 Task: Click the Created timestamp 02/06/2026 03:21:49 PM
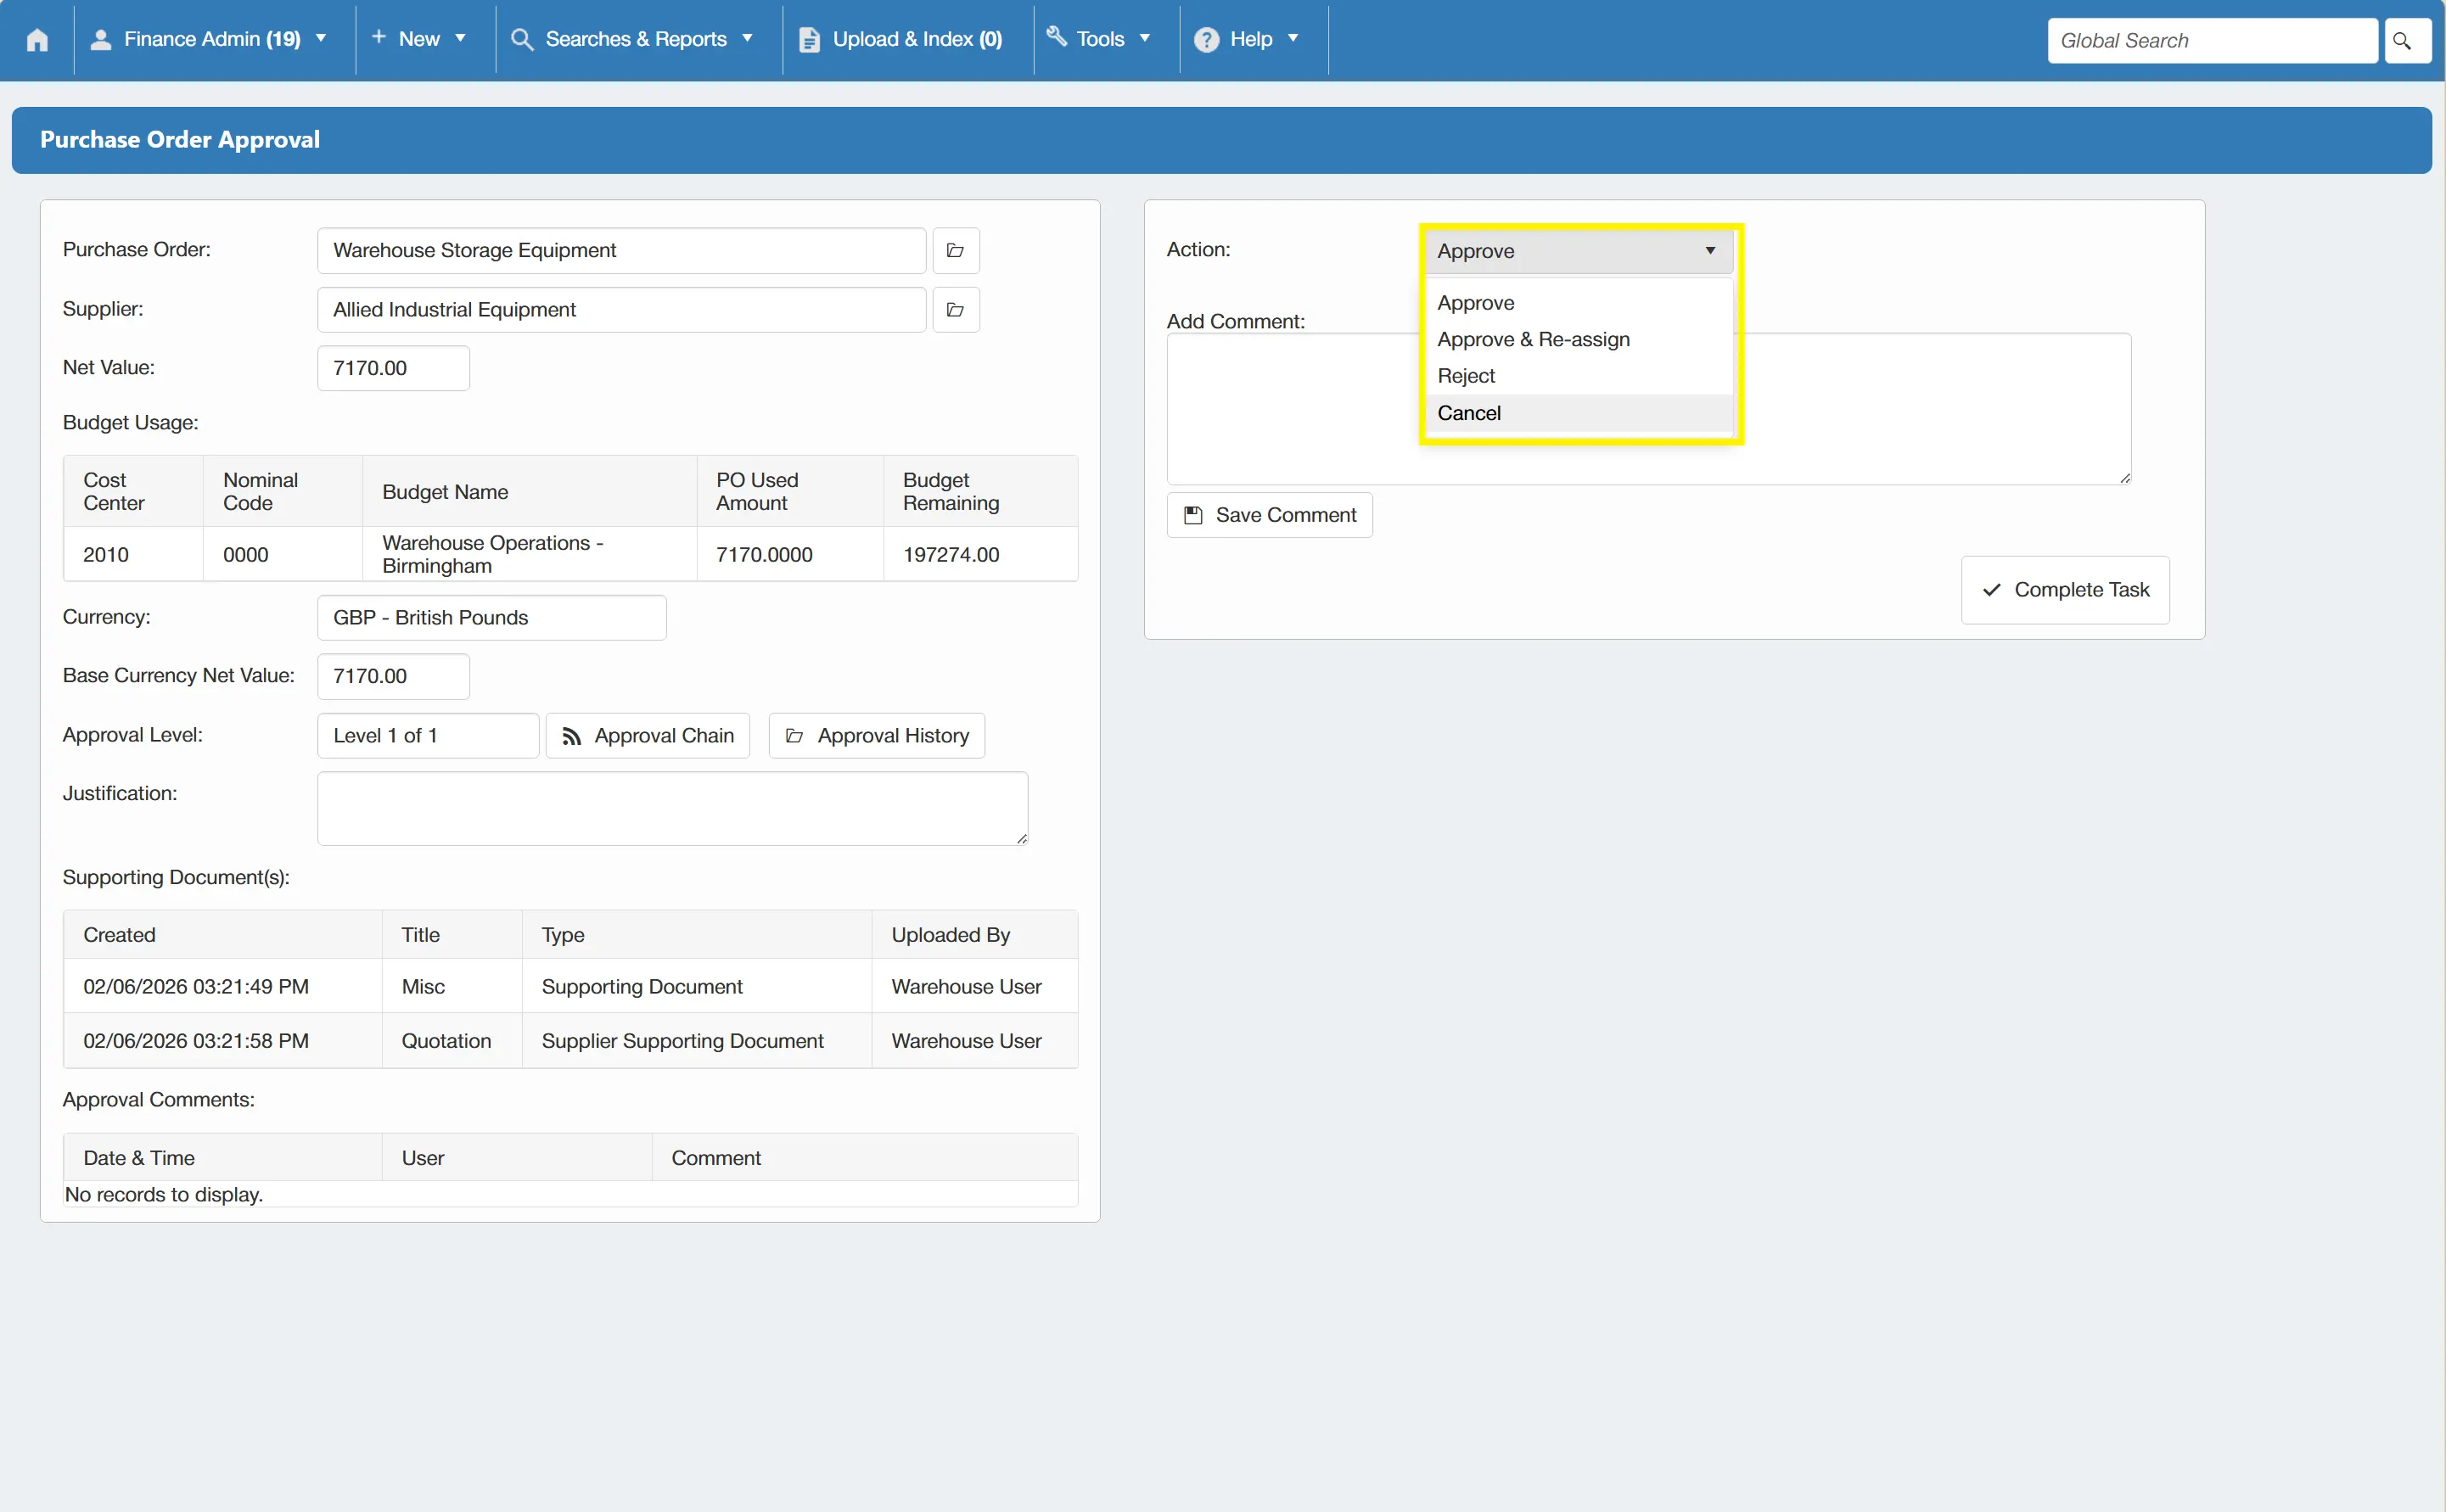pyautogui.click(x=196, y=987)
